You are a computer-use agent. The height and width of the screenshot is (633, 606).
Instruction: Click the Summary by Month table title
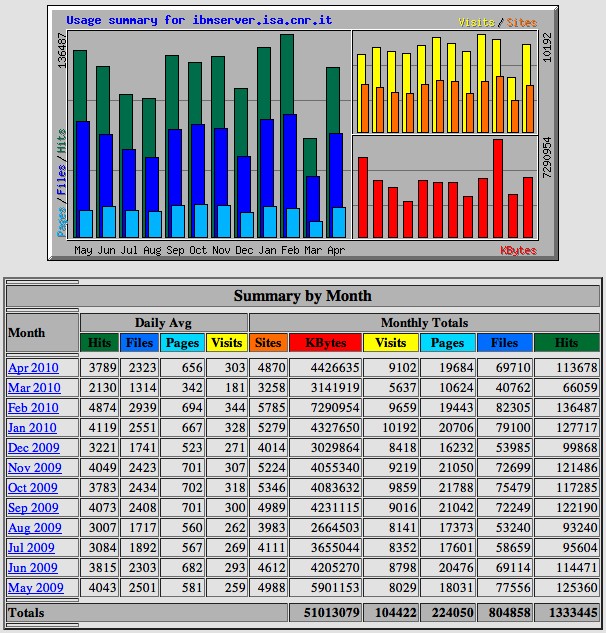pos(302,296)
